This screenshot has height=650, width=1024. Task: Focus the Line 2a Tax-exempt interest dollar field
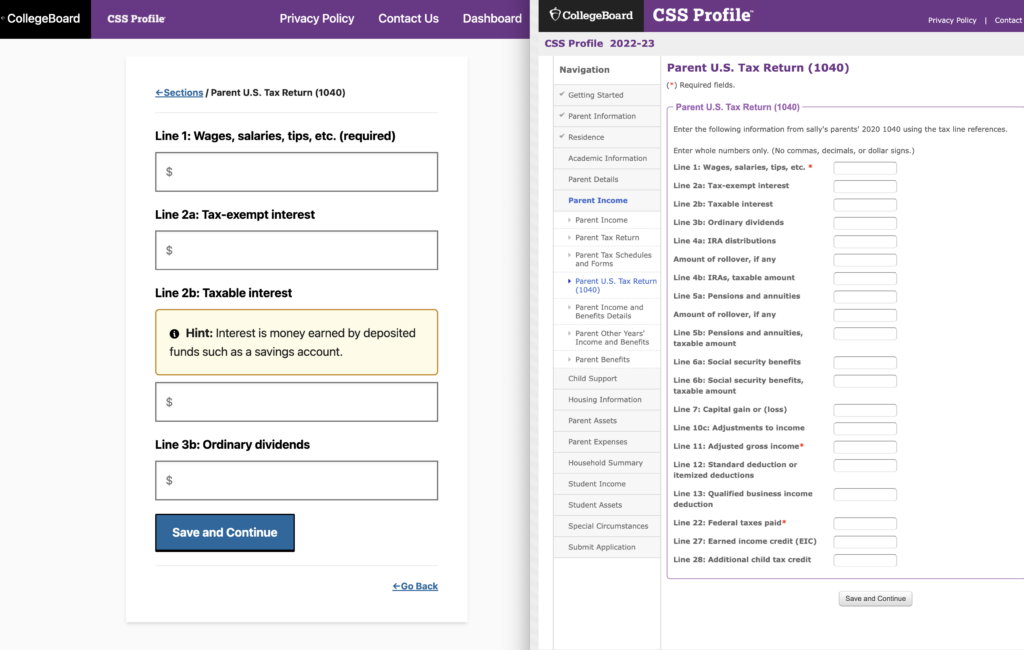pyautogui.click(x=296, y=250)
